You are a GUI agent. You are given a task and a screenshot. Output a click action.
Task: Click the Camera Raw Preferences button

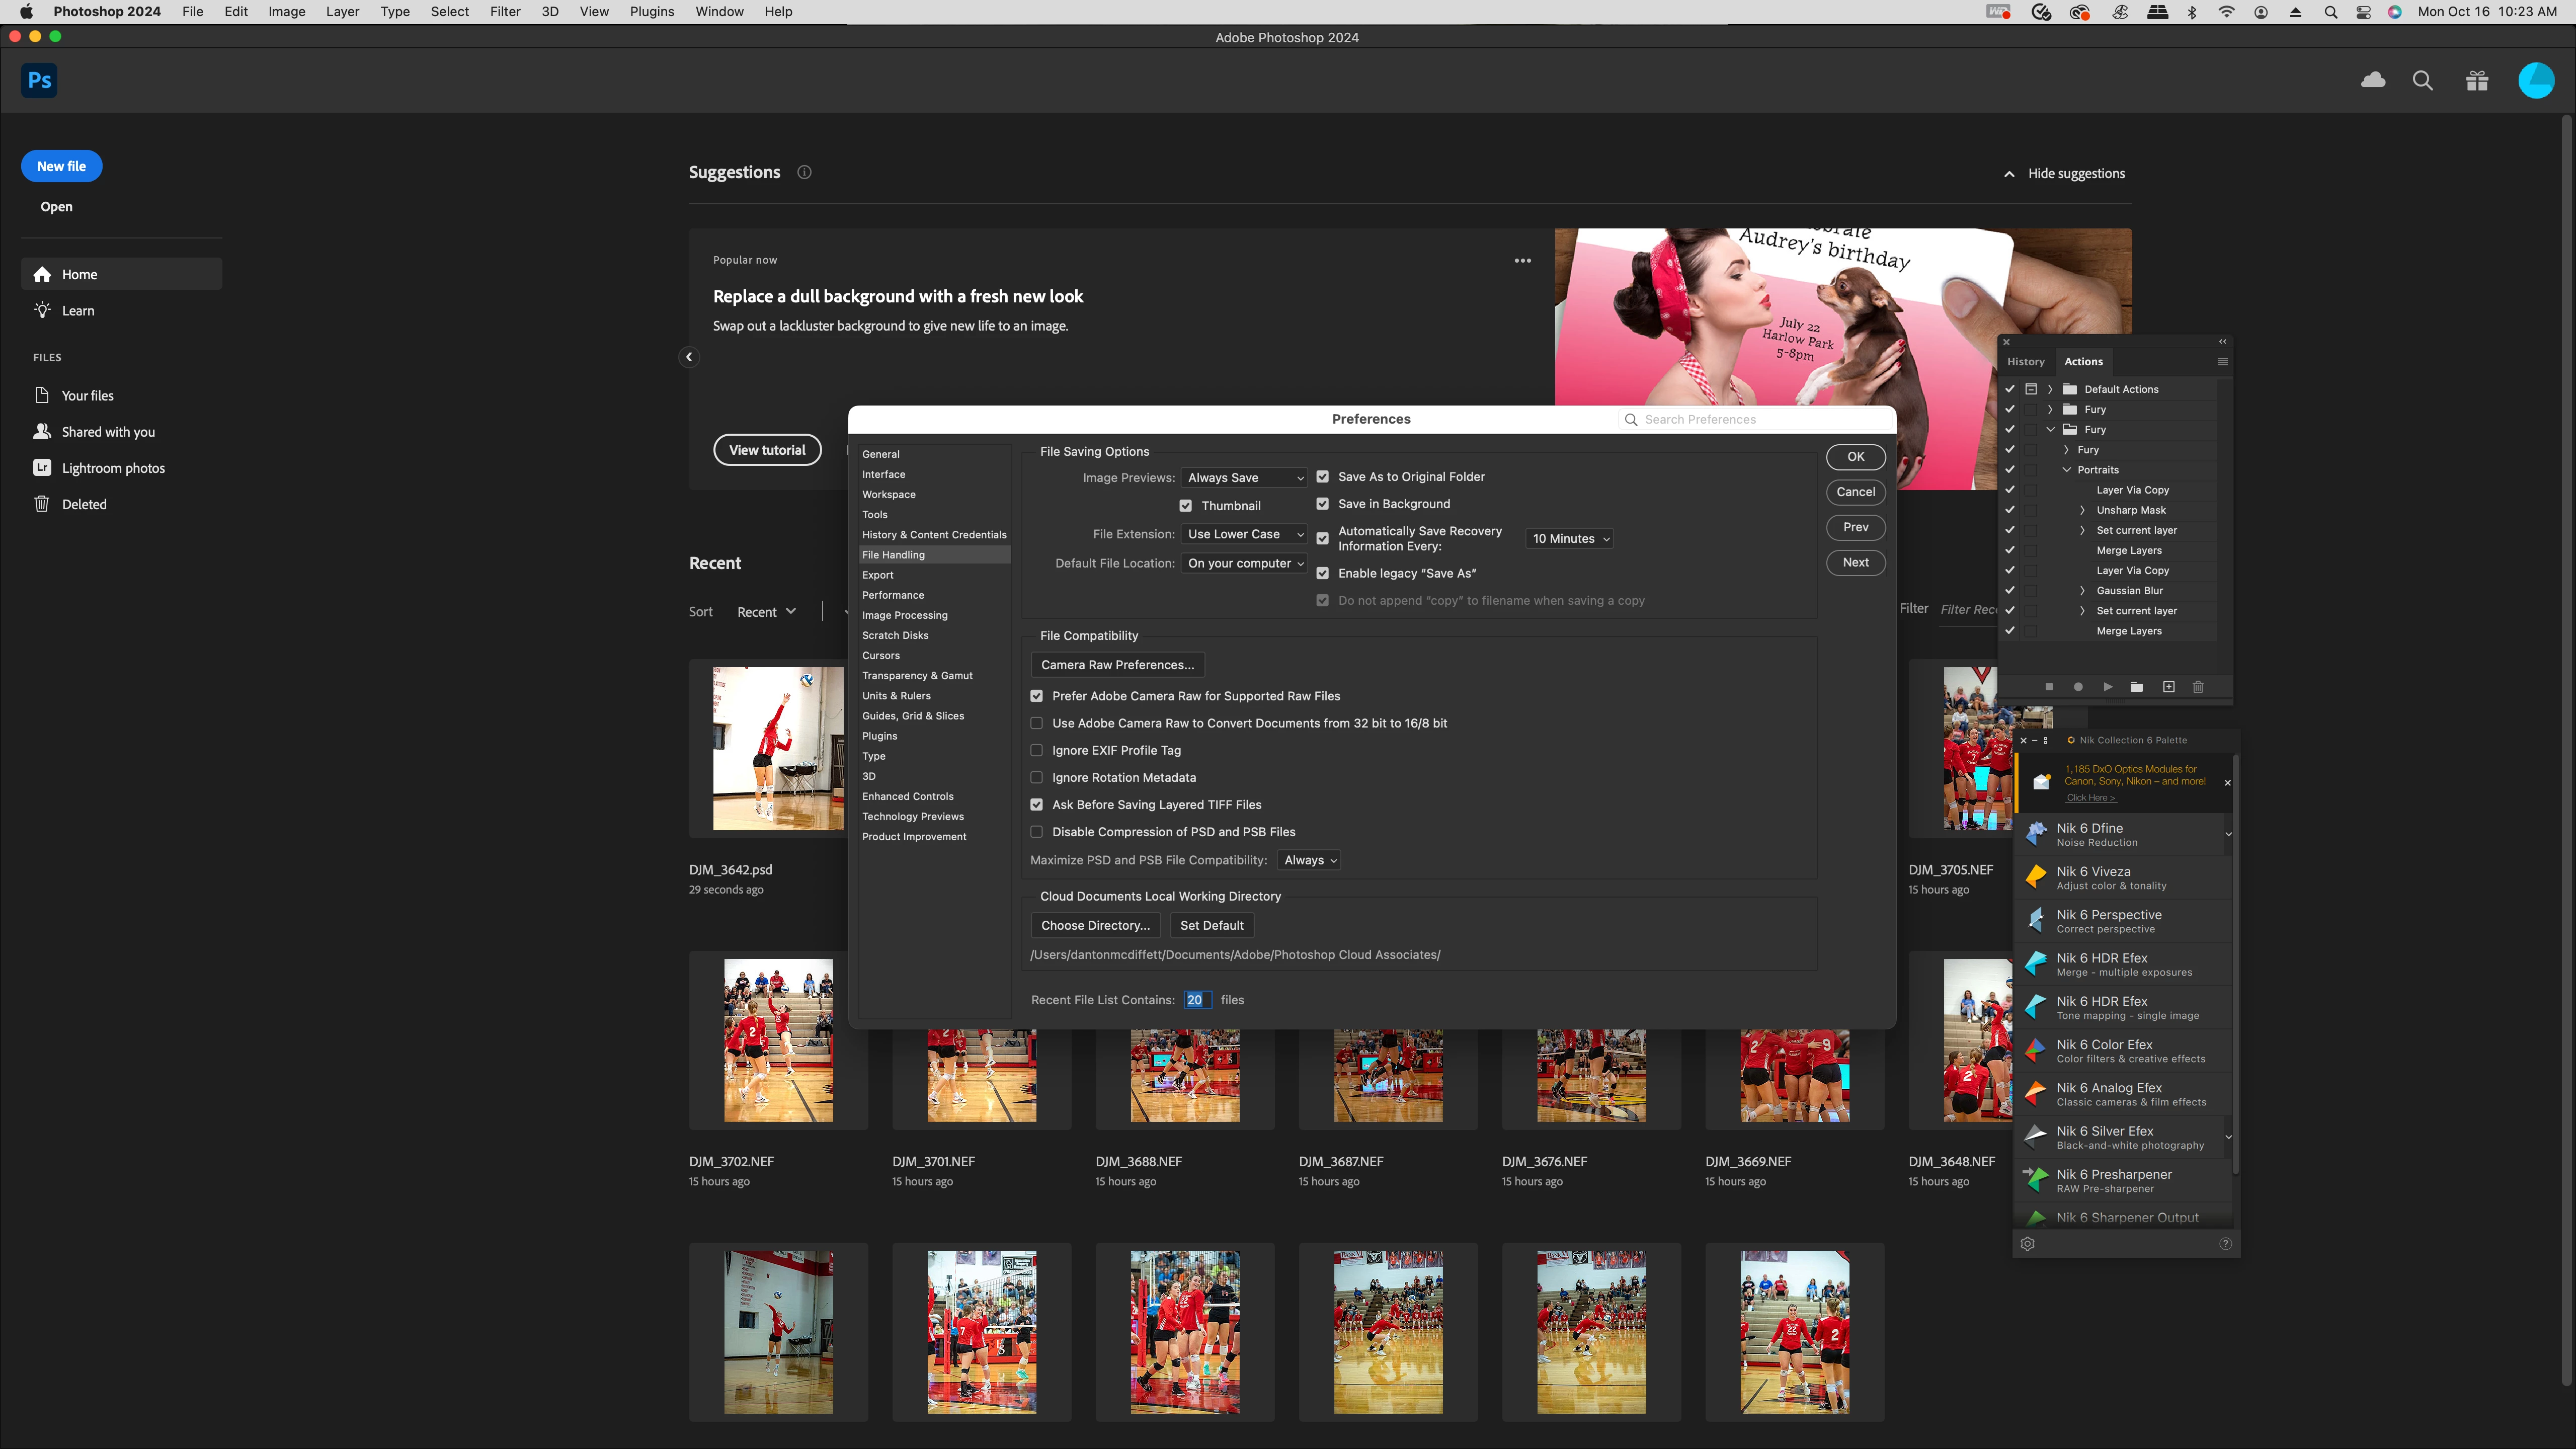click(x=1117, y=665)
